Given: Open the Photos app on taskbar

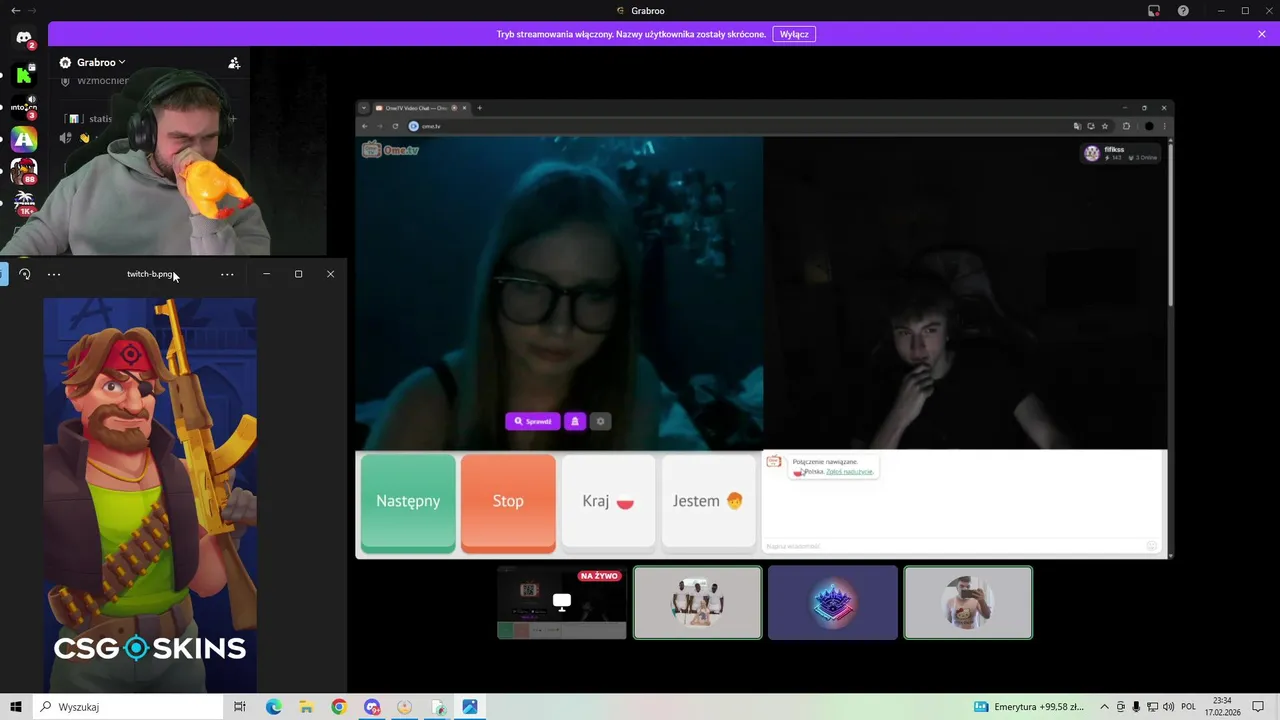Looking at the screenshot, I should point(470,707).
